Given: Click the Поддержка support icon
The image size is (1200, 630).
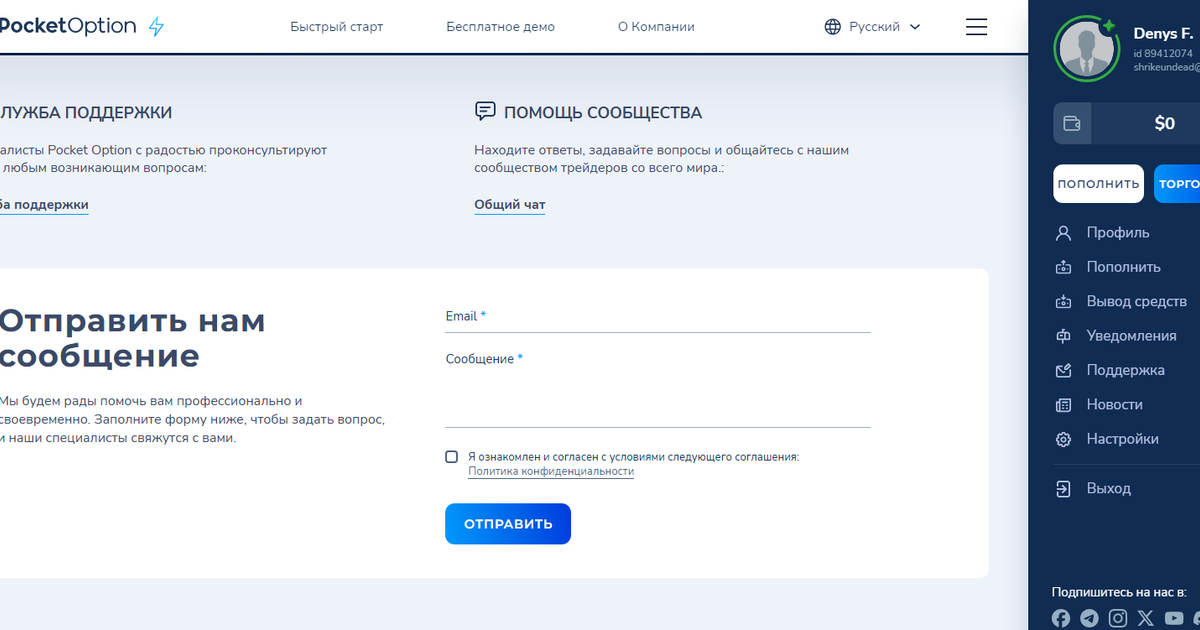Looking at the screenshot, I should tap(1064, 370).
